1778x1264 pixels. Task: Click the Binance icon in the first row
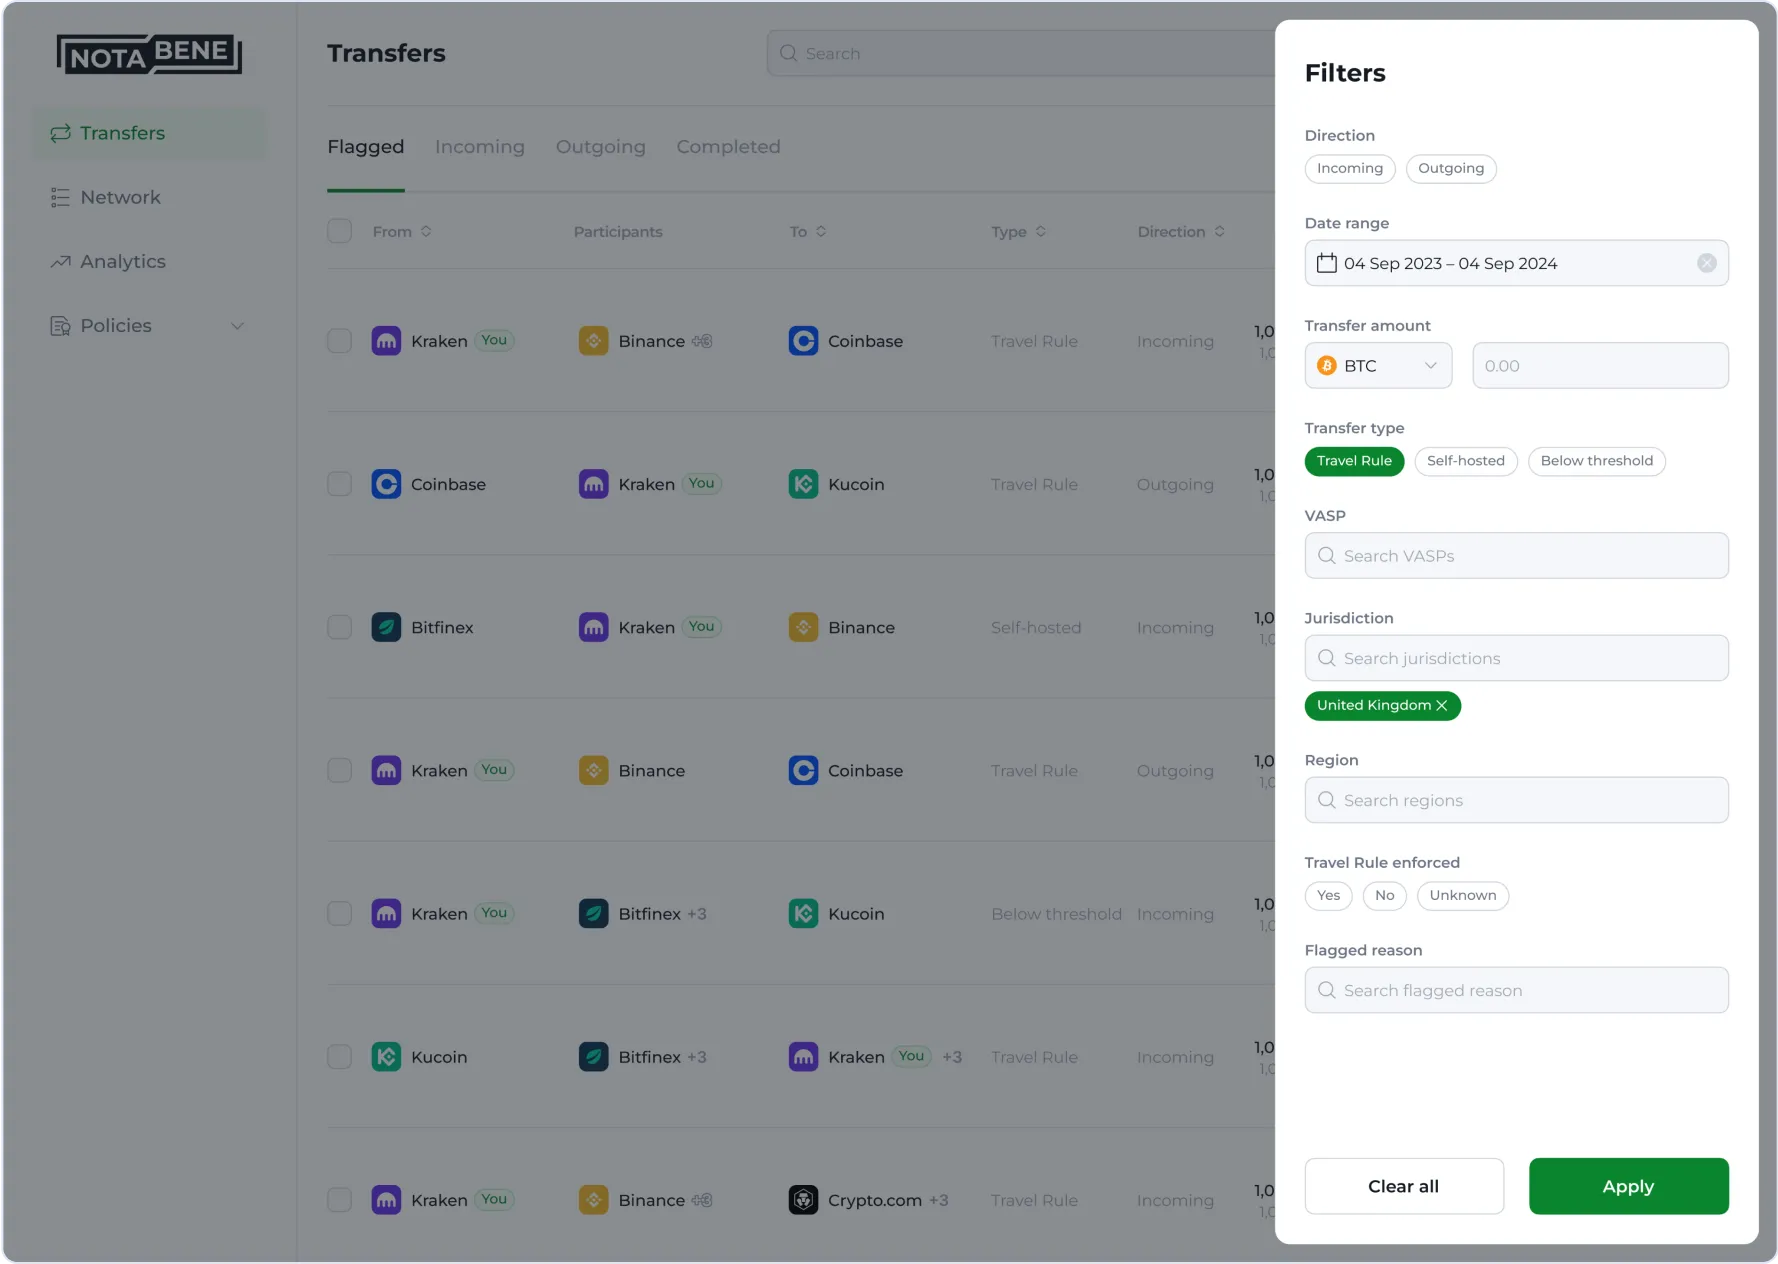[594, 341]
